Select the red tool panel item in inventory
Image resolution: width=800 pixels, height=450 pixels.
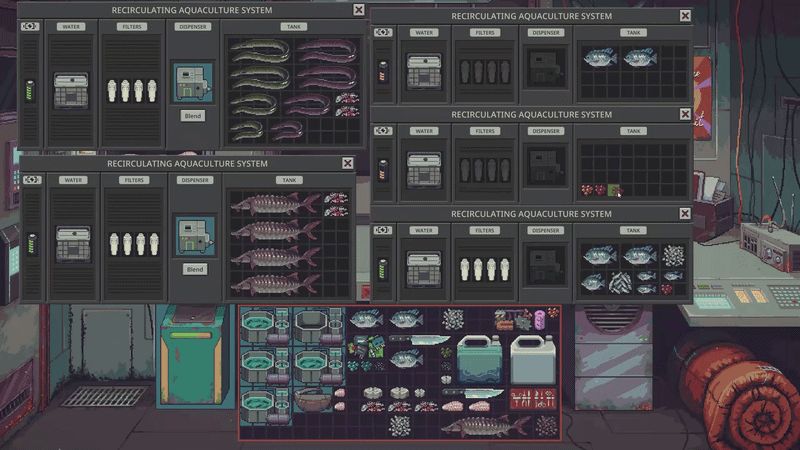tap(533, 399)
